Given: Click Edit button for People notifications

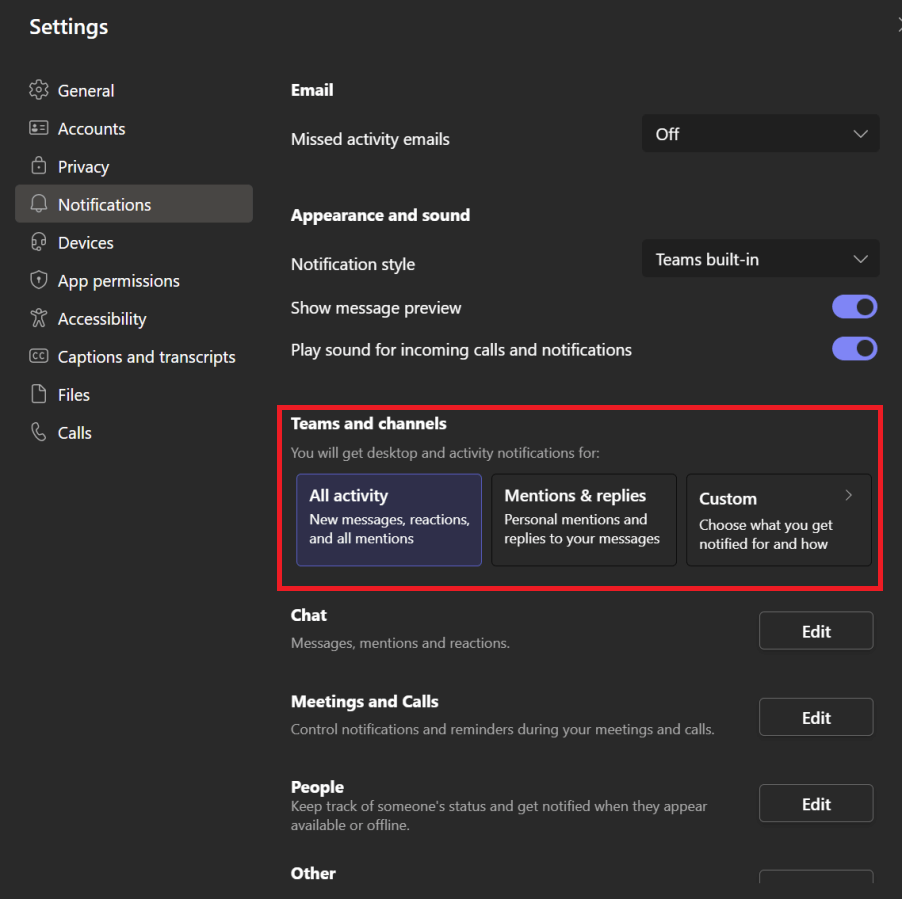Looking at the screenshot, I should [x=816, y=803].
